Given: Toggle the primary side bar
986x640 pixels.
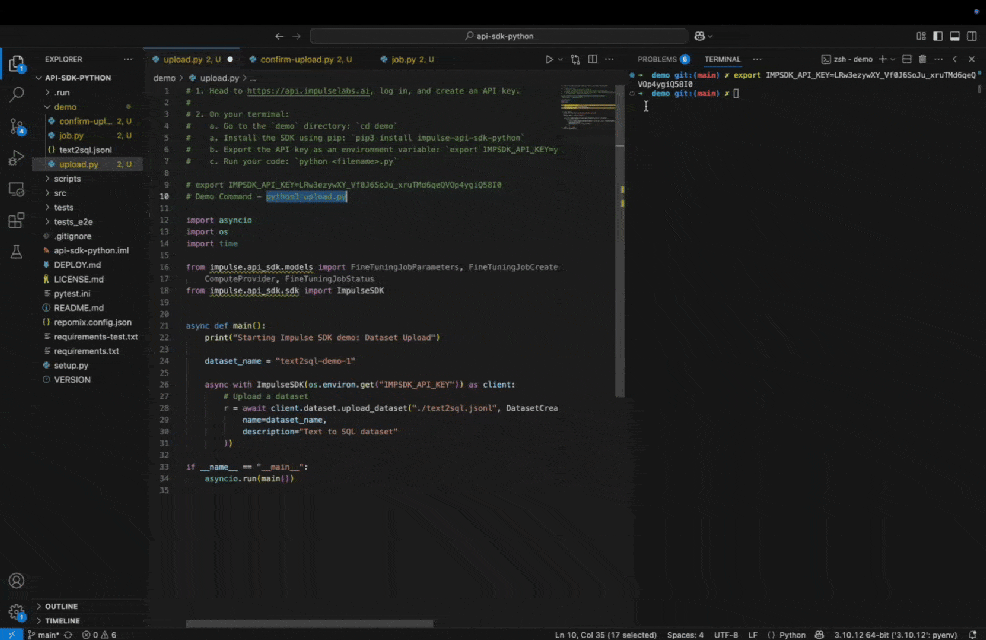Looking at the screenshot, I should 938,36.
